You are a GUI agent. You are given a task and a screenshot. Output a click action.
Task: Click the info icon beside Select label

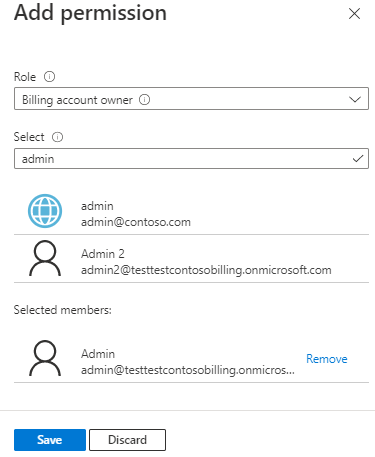click(57, 137)
